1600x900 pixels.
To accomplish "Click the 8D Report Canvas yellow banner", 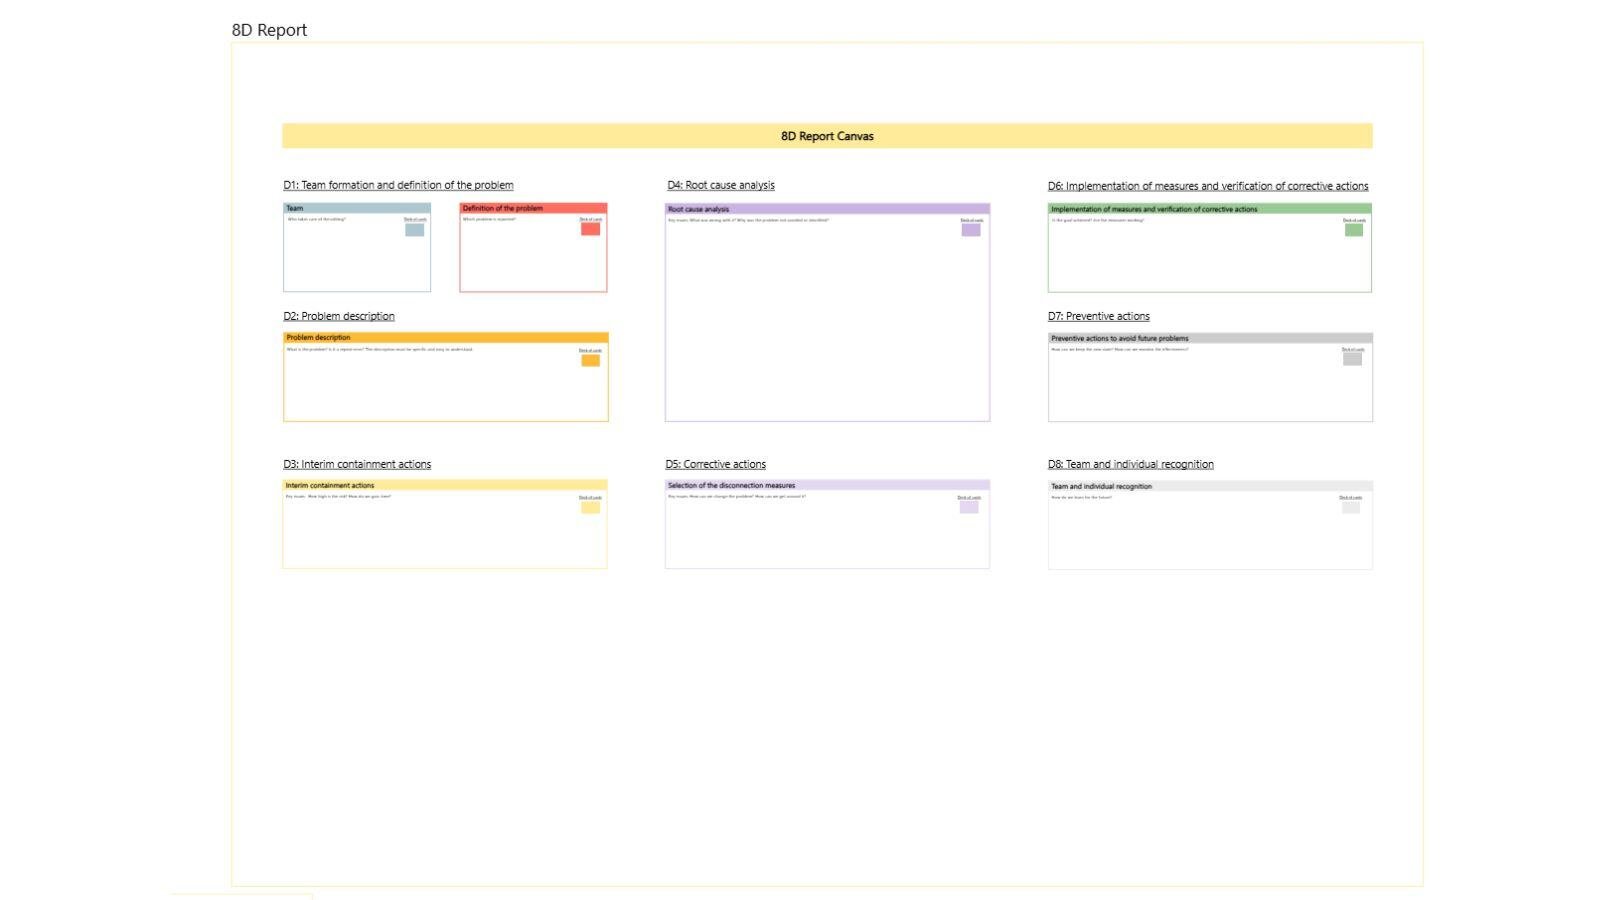I will [x=827, y=136].
